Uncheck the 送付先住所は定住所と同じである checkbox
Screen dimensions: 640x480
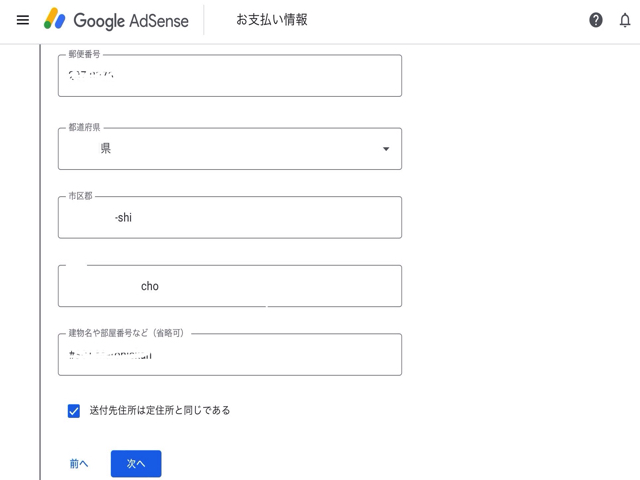coord(74,411)
